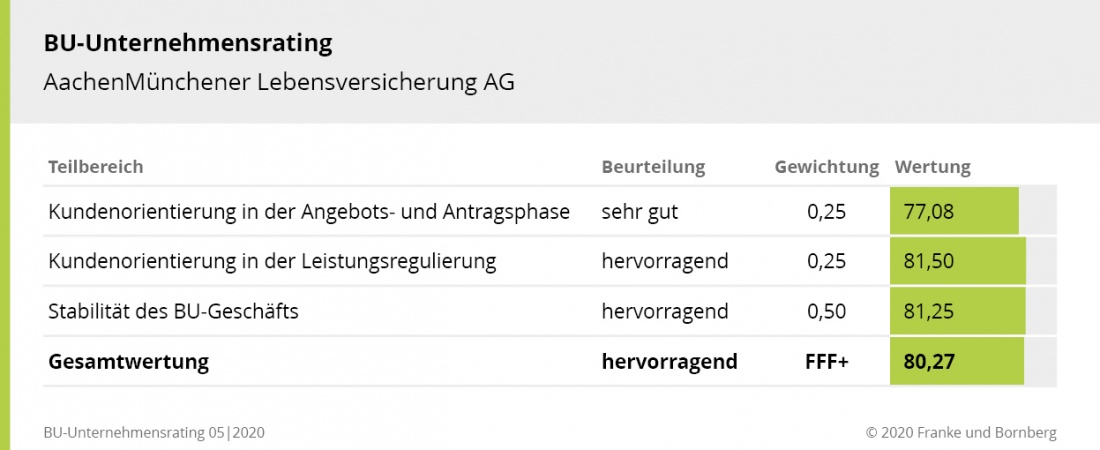The width and height of the screenshot is (1100, 450).
Task: Click the BU-Unternehmensrating 05|2020 footer text
Action: 154,433
